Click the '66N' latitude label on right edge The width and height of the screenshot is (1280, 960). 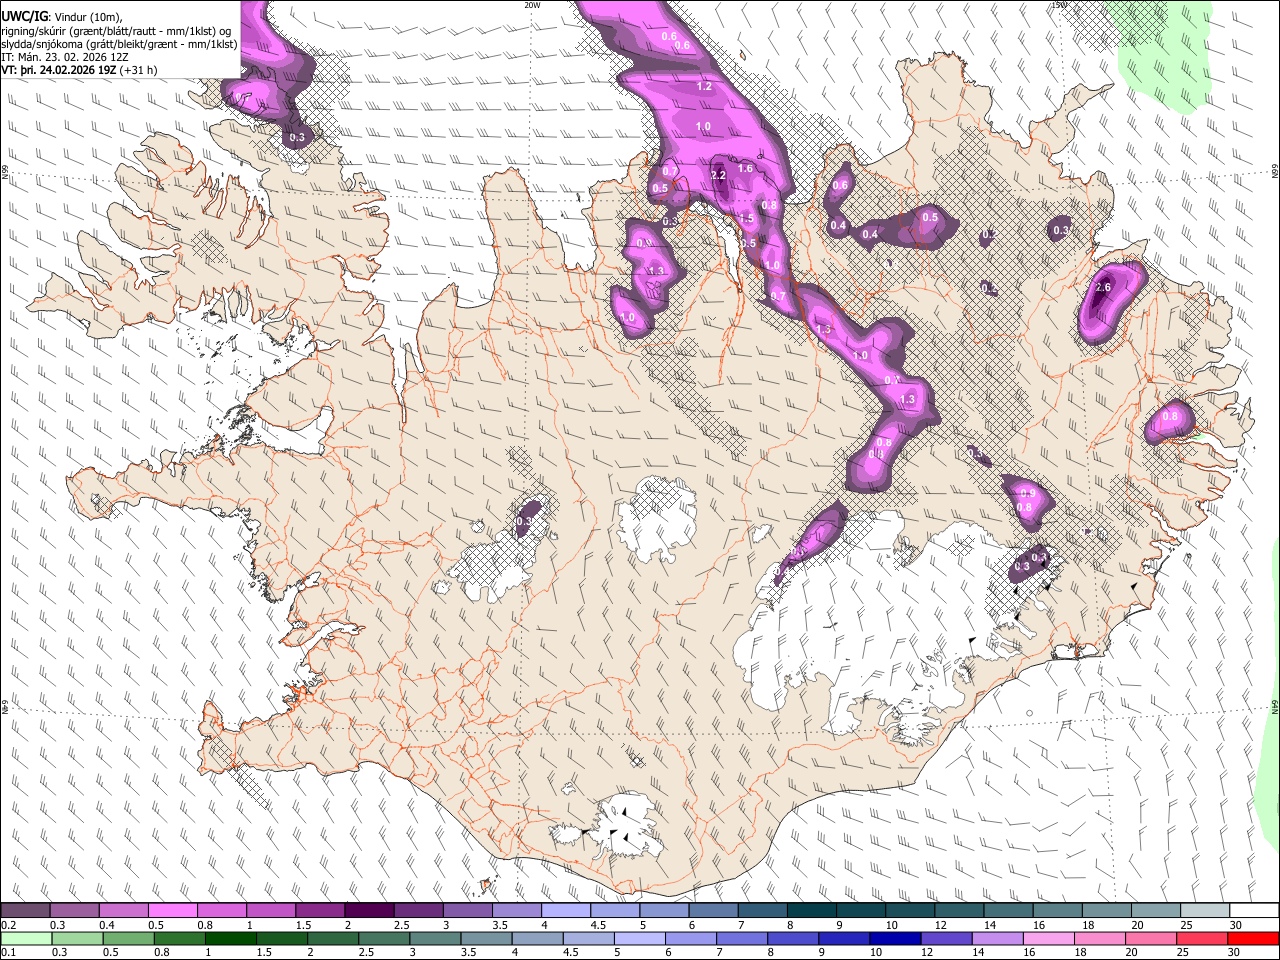click(x=1275, y=173)
